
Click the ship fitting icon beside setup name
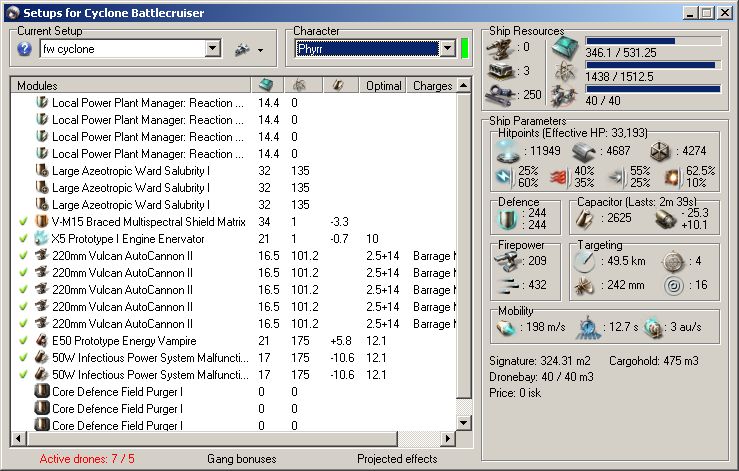tap(242, 49)
